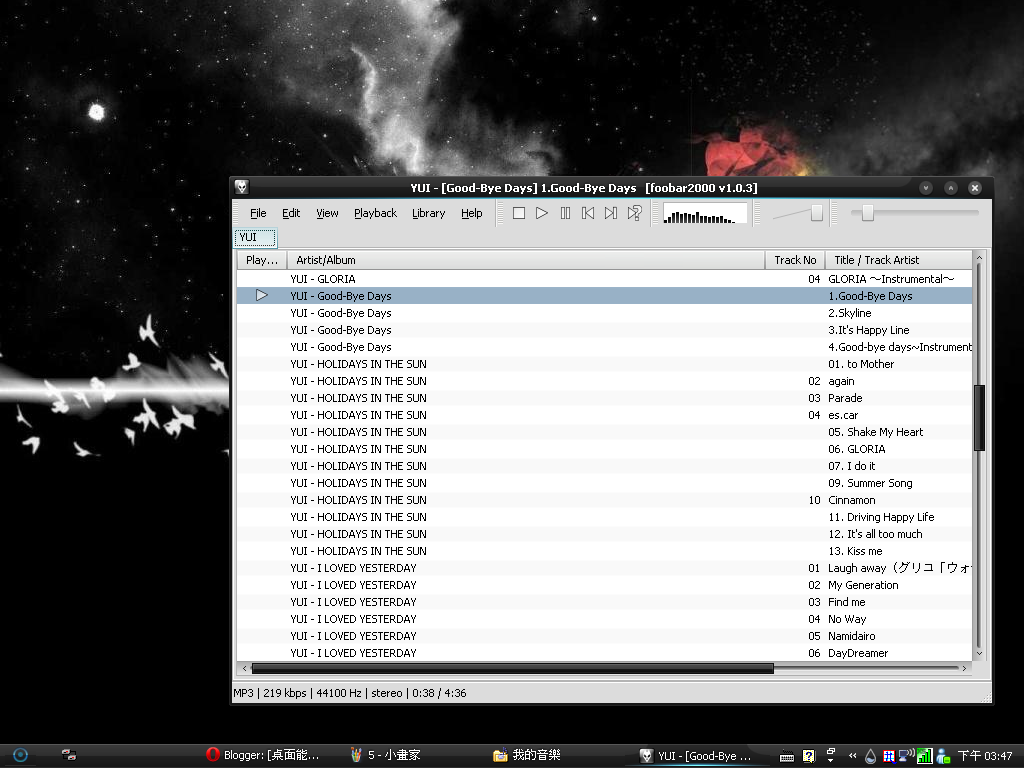Expand hidden tray icons with the chevron
Screen dimensions: 1024x768
pos(852,755)
